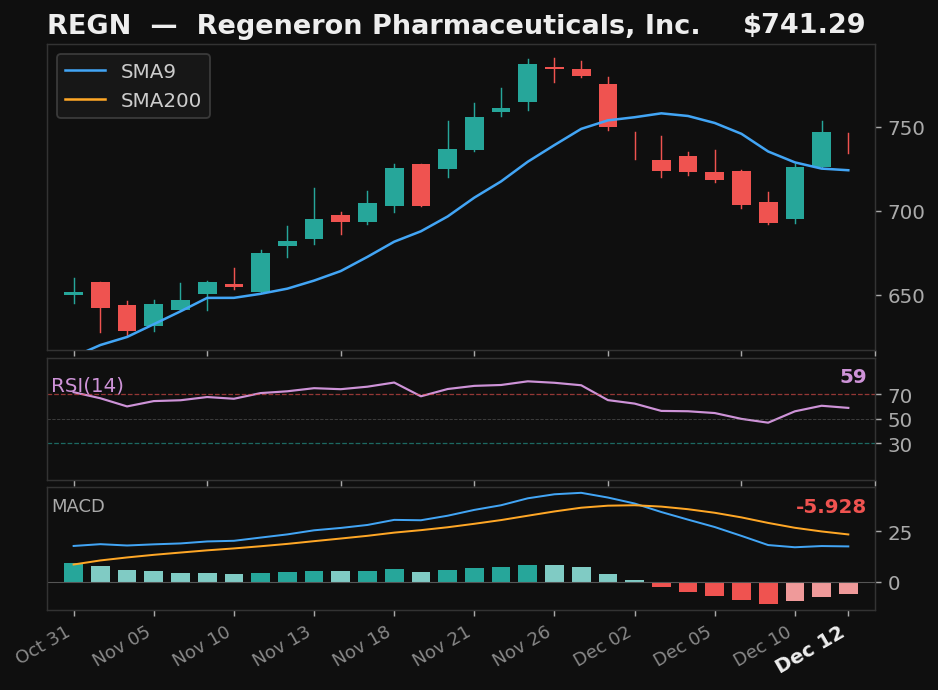Click the RSI 30 level label

(x=900, y=445)
